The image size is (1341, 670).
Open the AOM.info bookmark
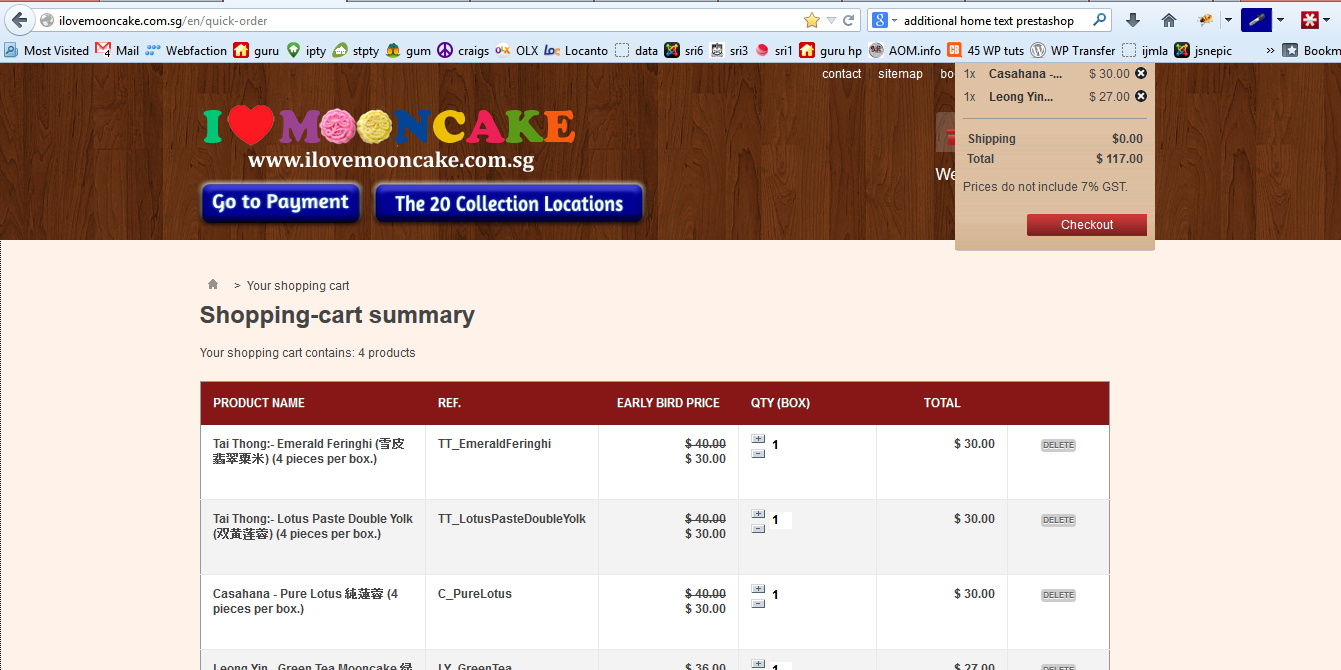click(x=905, y=50)
